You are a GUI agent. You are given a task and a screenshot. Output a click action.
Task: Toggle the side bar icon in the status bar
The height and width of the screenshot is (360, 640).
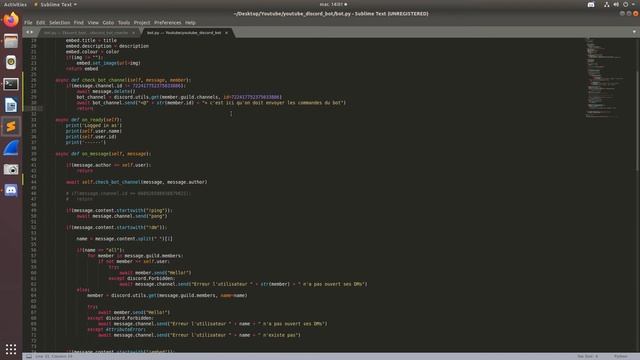point(29,356)
